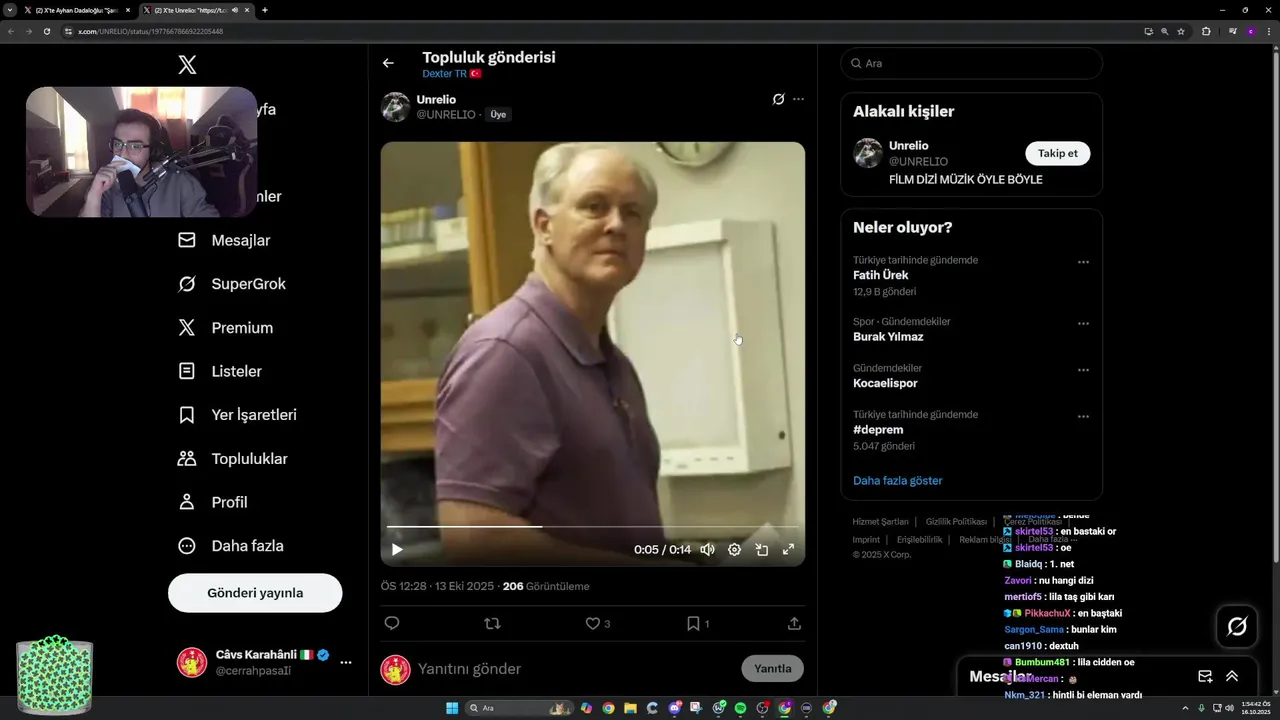Click Daha fazla göster link
Image resolution: width=1280 pixels, height=720 pixels.
[x=898, y=481]
